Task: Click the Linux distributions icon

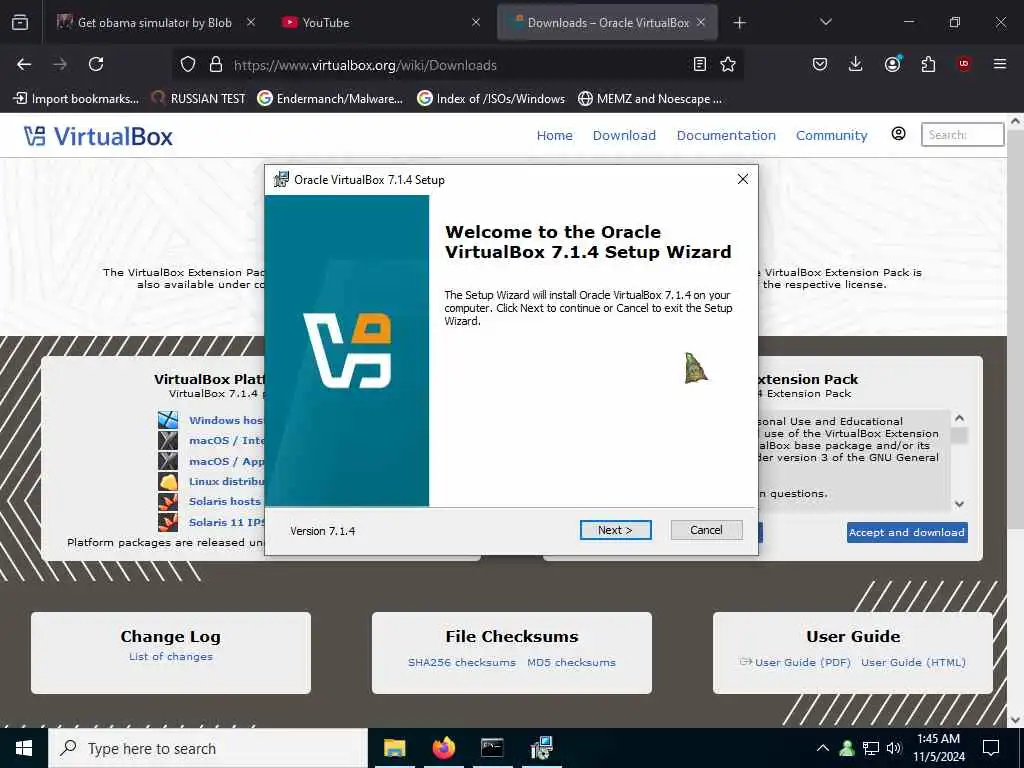Action: [168, 481]
